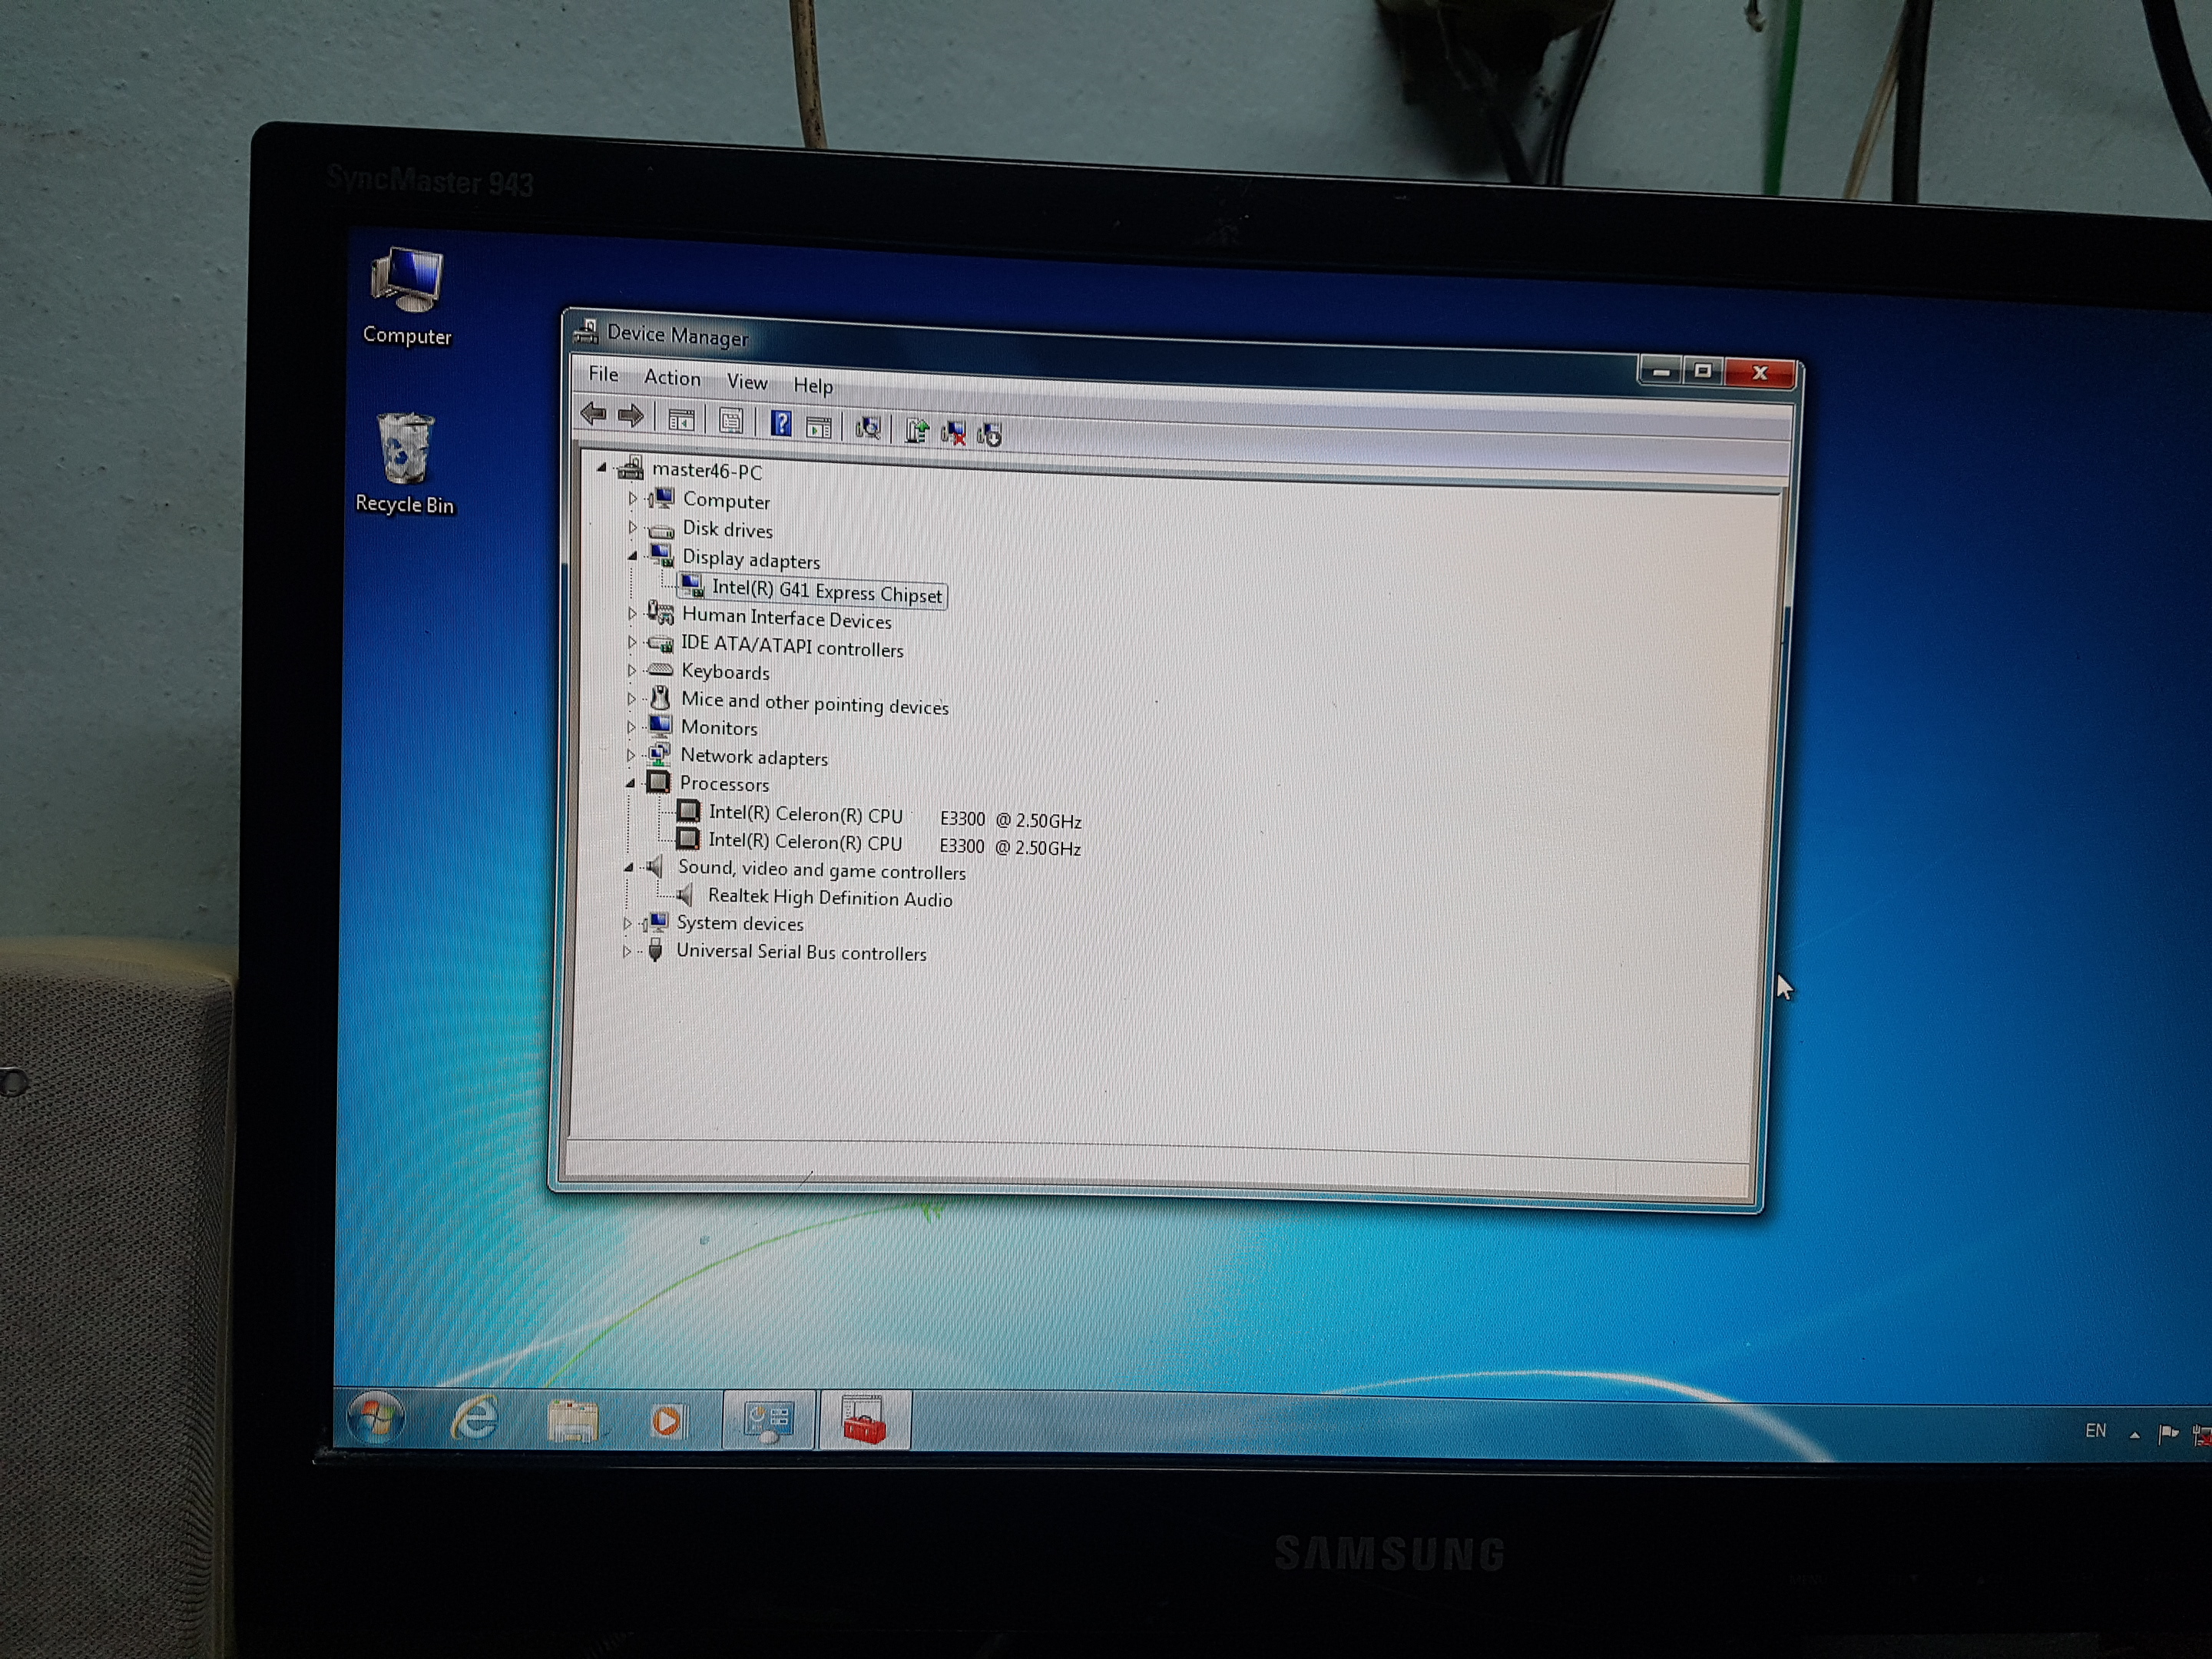Open the Action menu

672,378
